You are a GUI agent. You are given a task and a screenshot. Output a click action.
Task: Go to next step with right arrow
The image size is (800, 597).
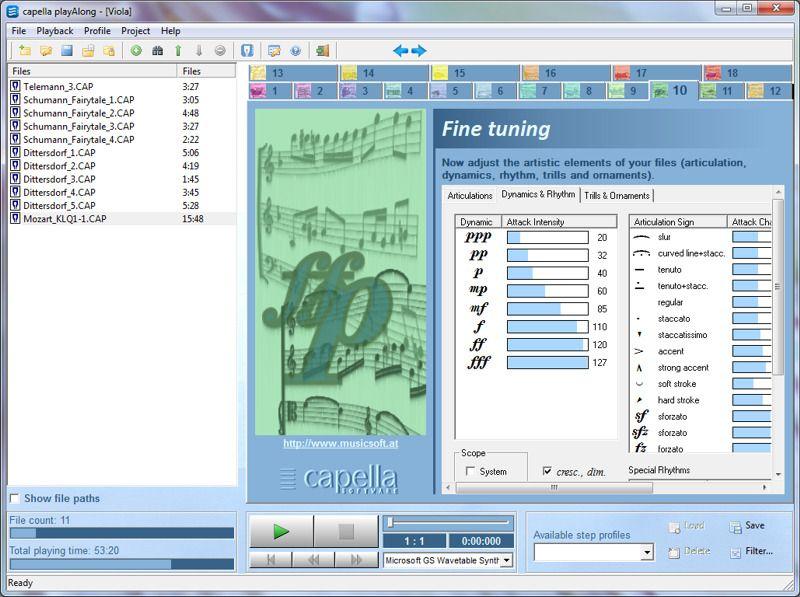click(x=419, y=51)
